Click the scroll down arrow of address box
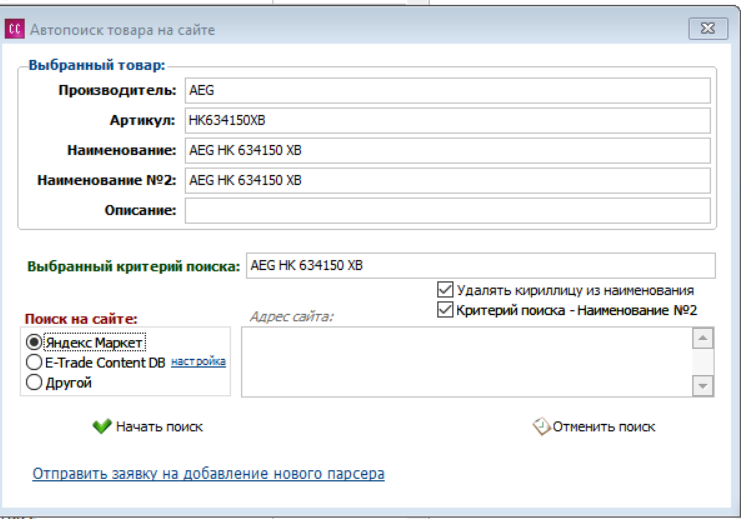Screen dimensions: 741x519 (703, 386)
